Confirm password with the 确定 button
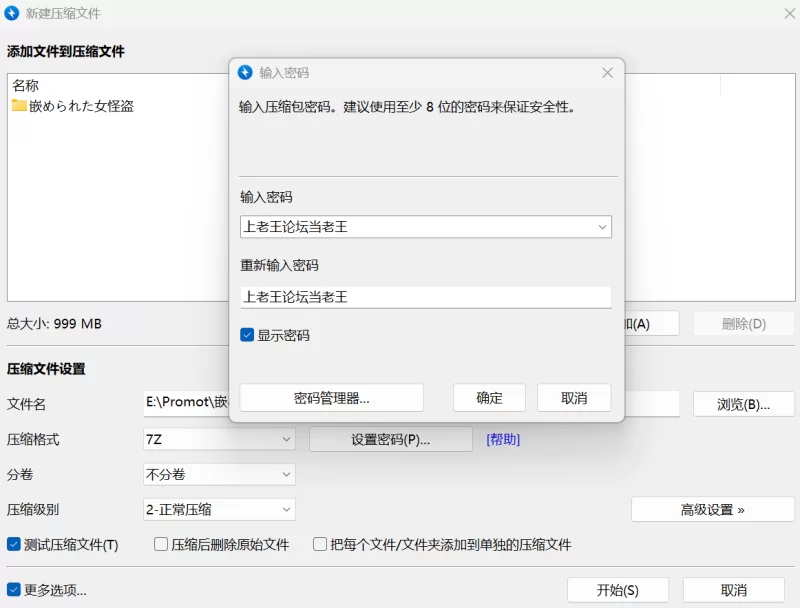 point(489,398)
